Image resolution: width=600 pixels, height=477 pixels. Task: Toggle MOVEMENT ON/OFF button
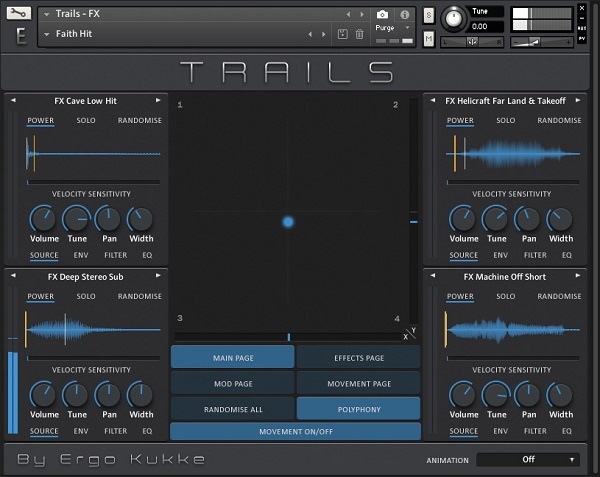pyautogui.click(x=295, y=431)
